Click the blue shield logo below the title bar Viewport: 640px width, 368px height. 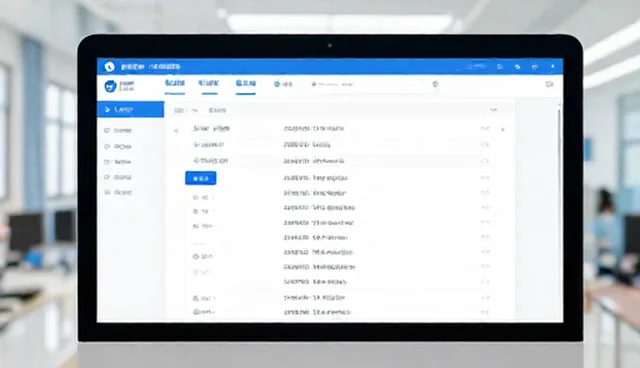(110, 86)
